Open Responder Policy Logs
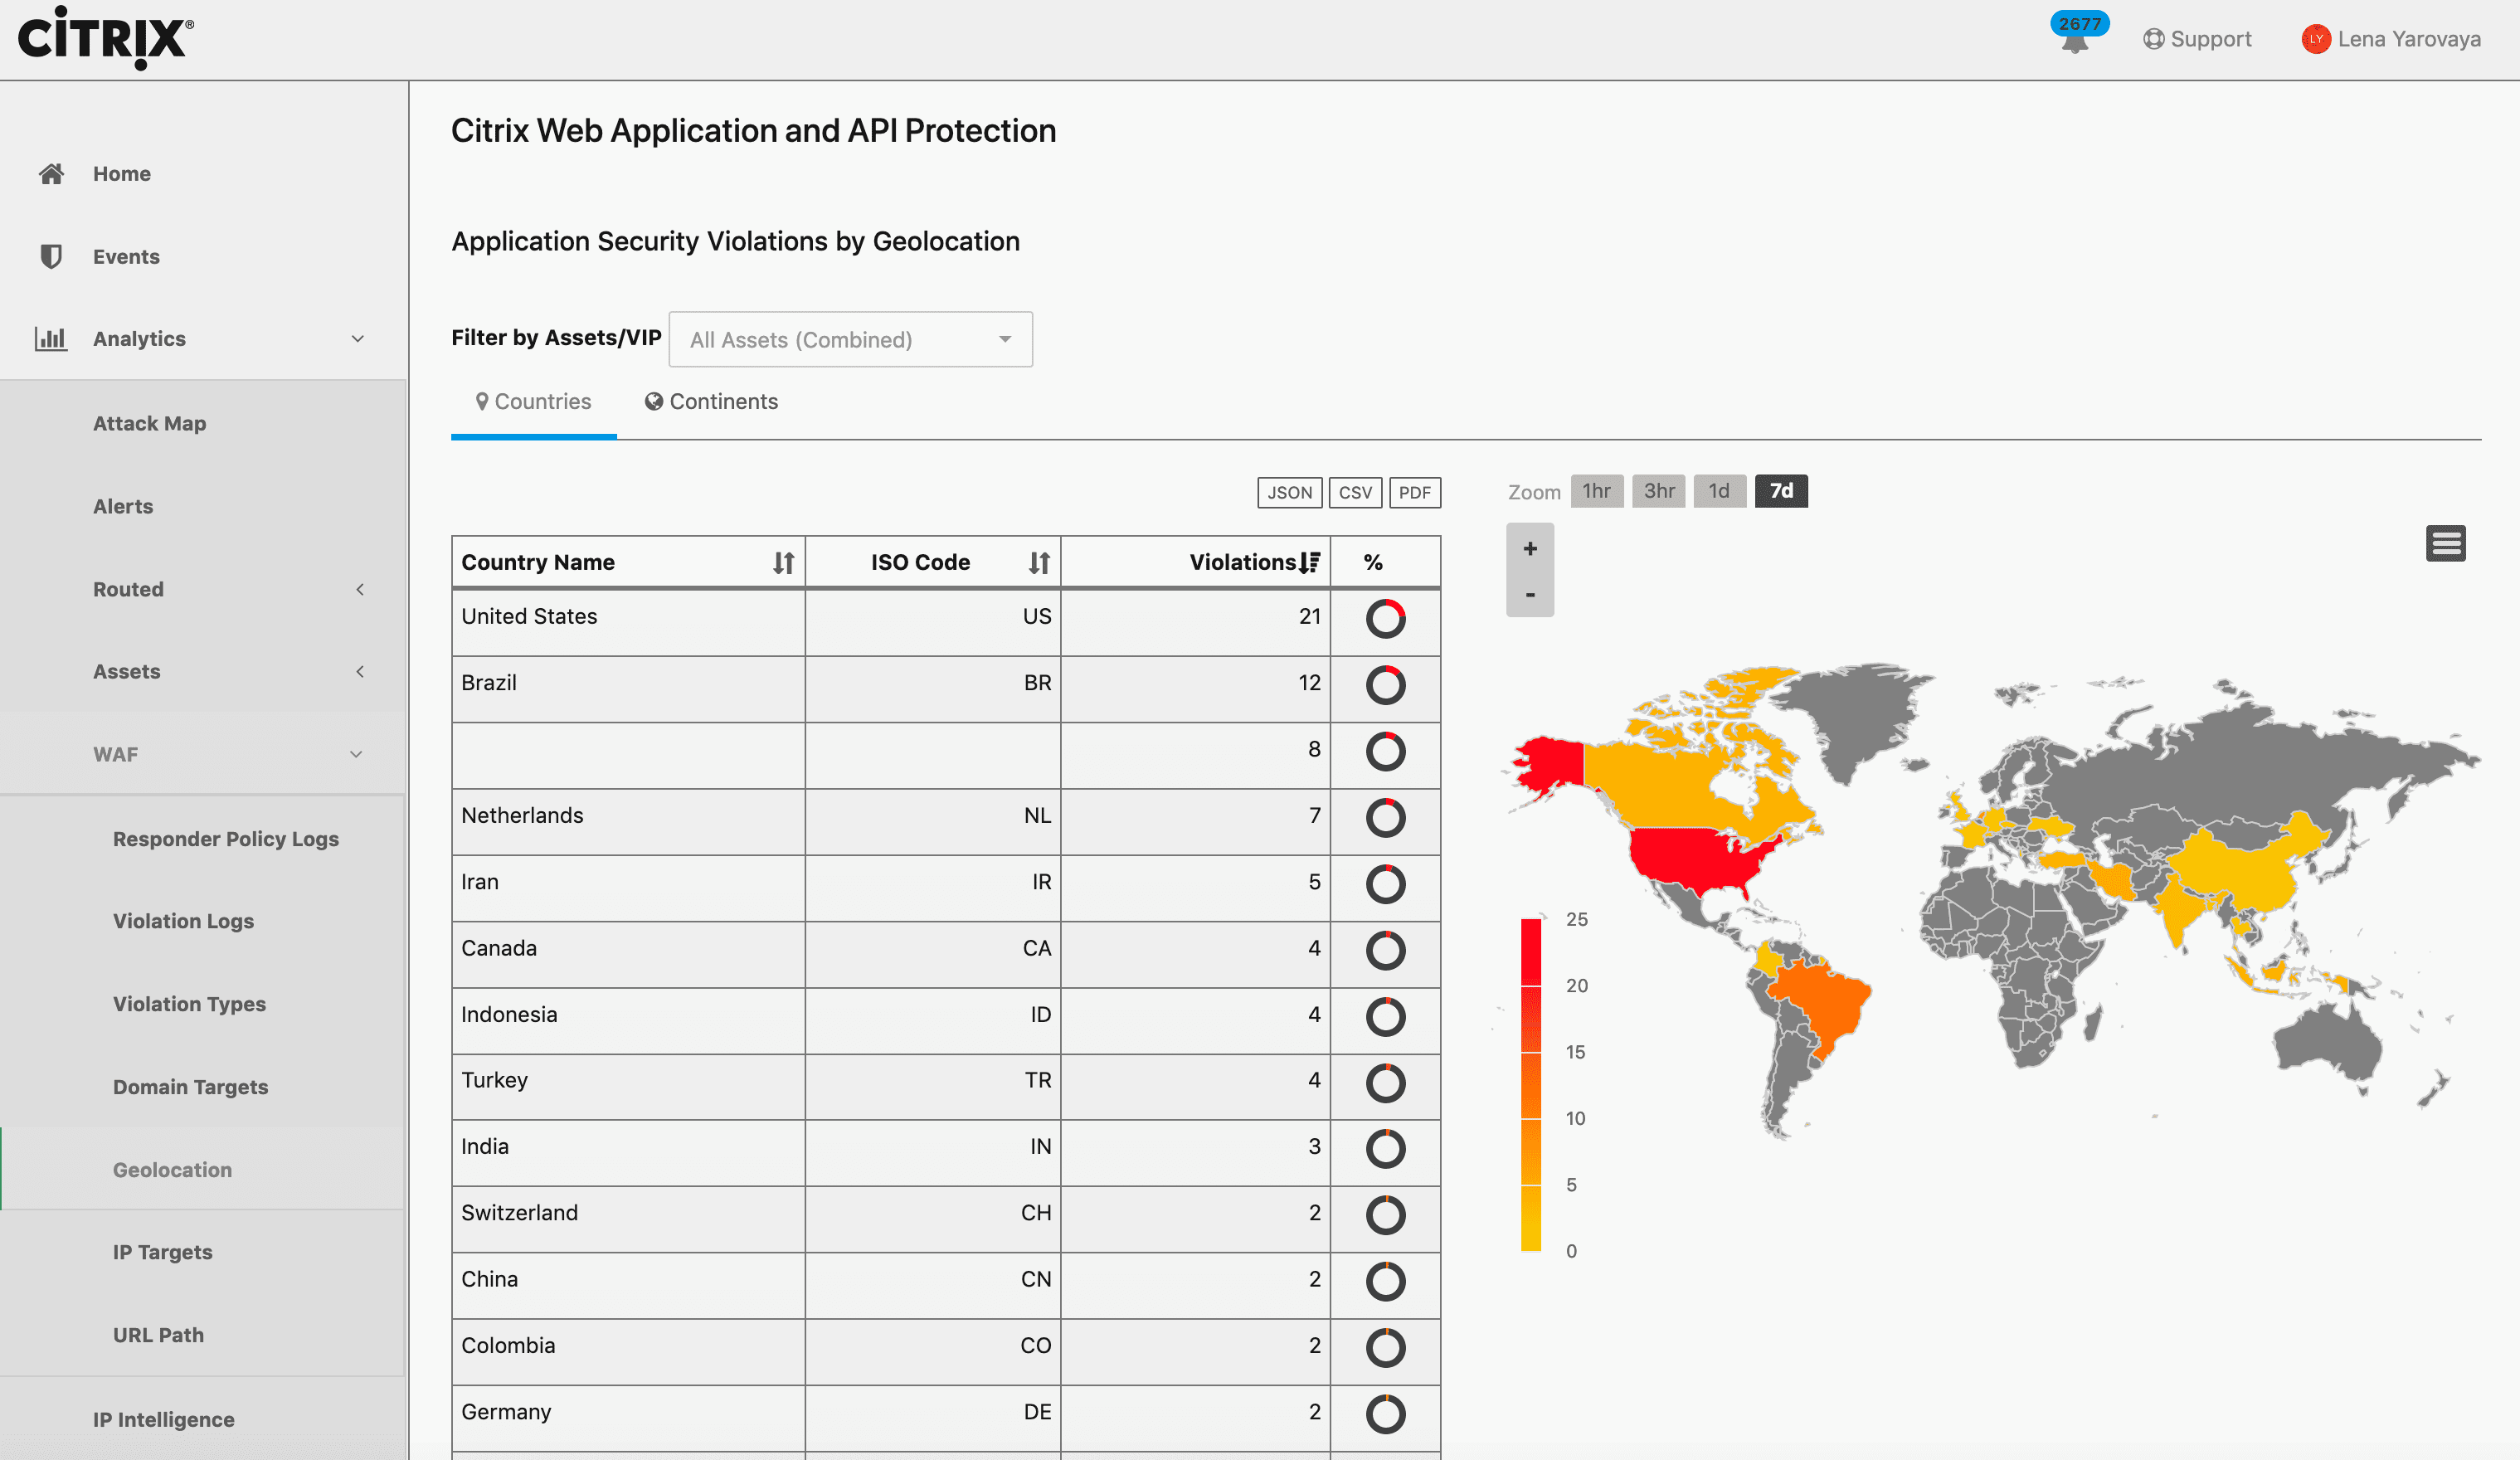 [x=226, y=839]
